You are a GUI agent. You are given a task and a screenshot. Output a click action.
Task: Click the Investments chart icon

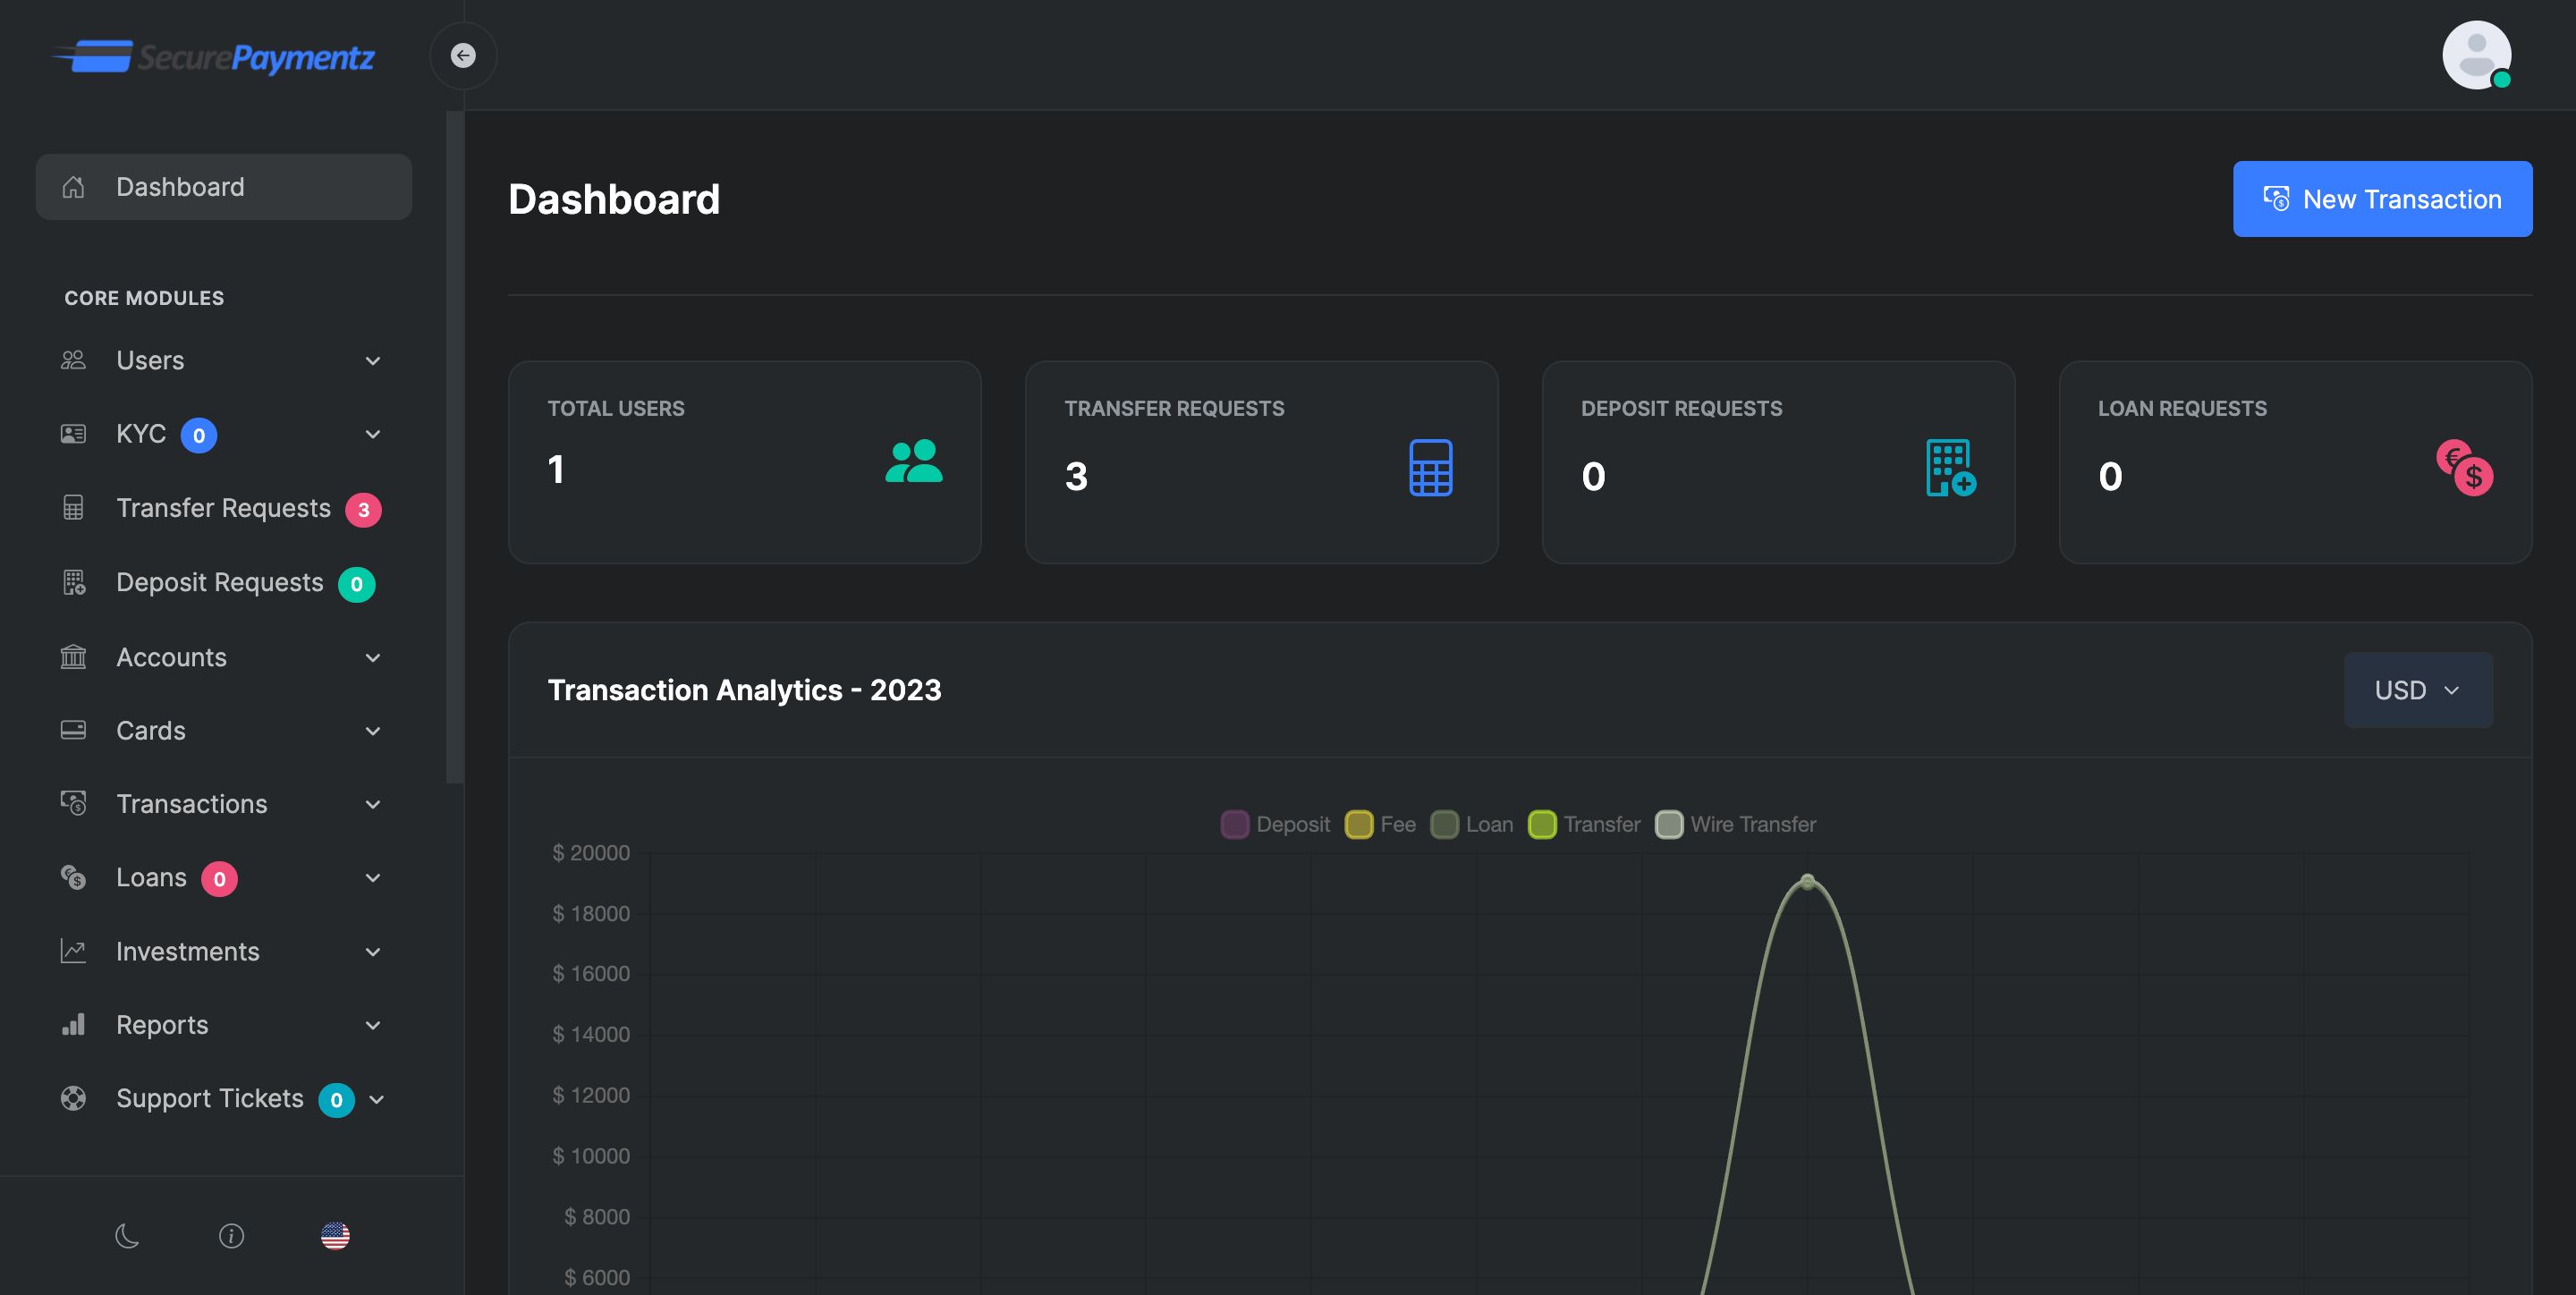pyautogui.click(x=73, y=951)
